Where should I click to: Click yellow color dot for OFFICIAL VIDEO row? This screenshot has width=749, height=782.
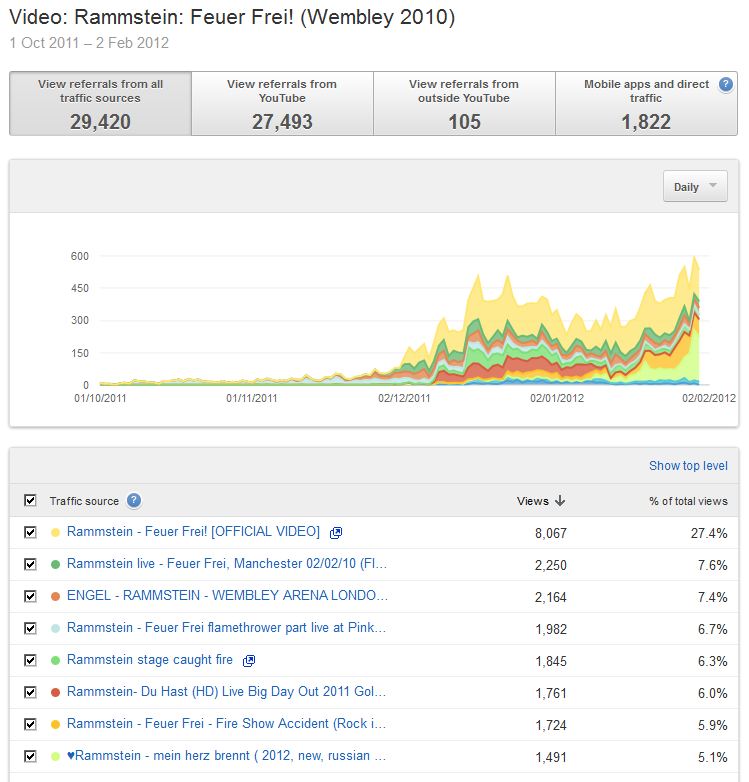(x=55, y=533)
